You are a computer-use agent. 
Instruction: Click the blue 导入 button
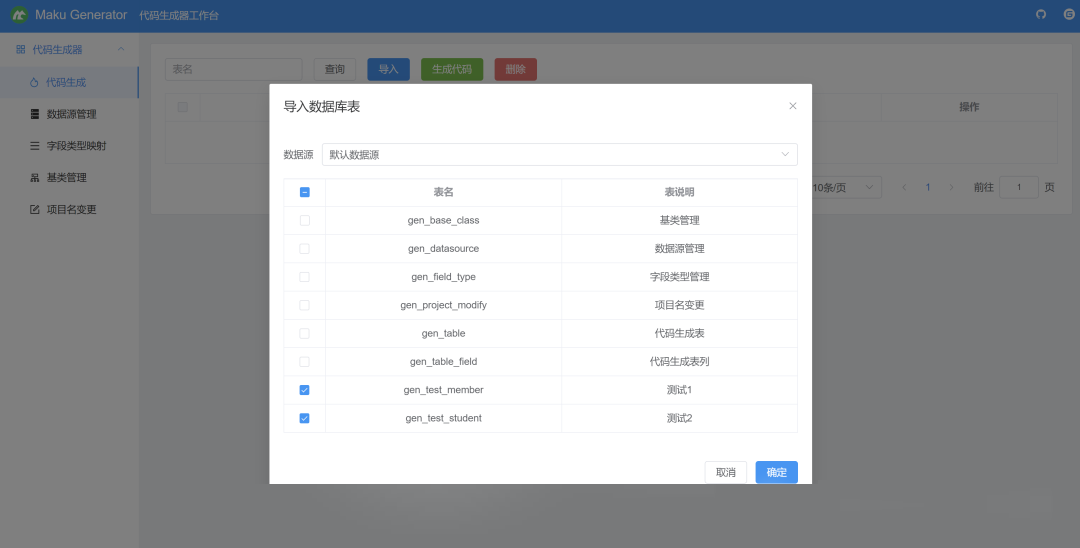(388, 70)
